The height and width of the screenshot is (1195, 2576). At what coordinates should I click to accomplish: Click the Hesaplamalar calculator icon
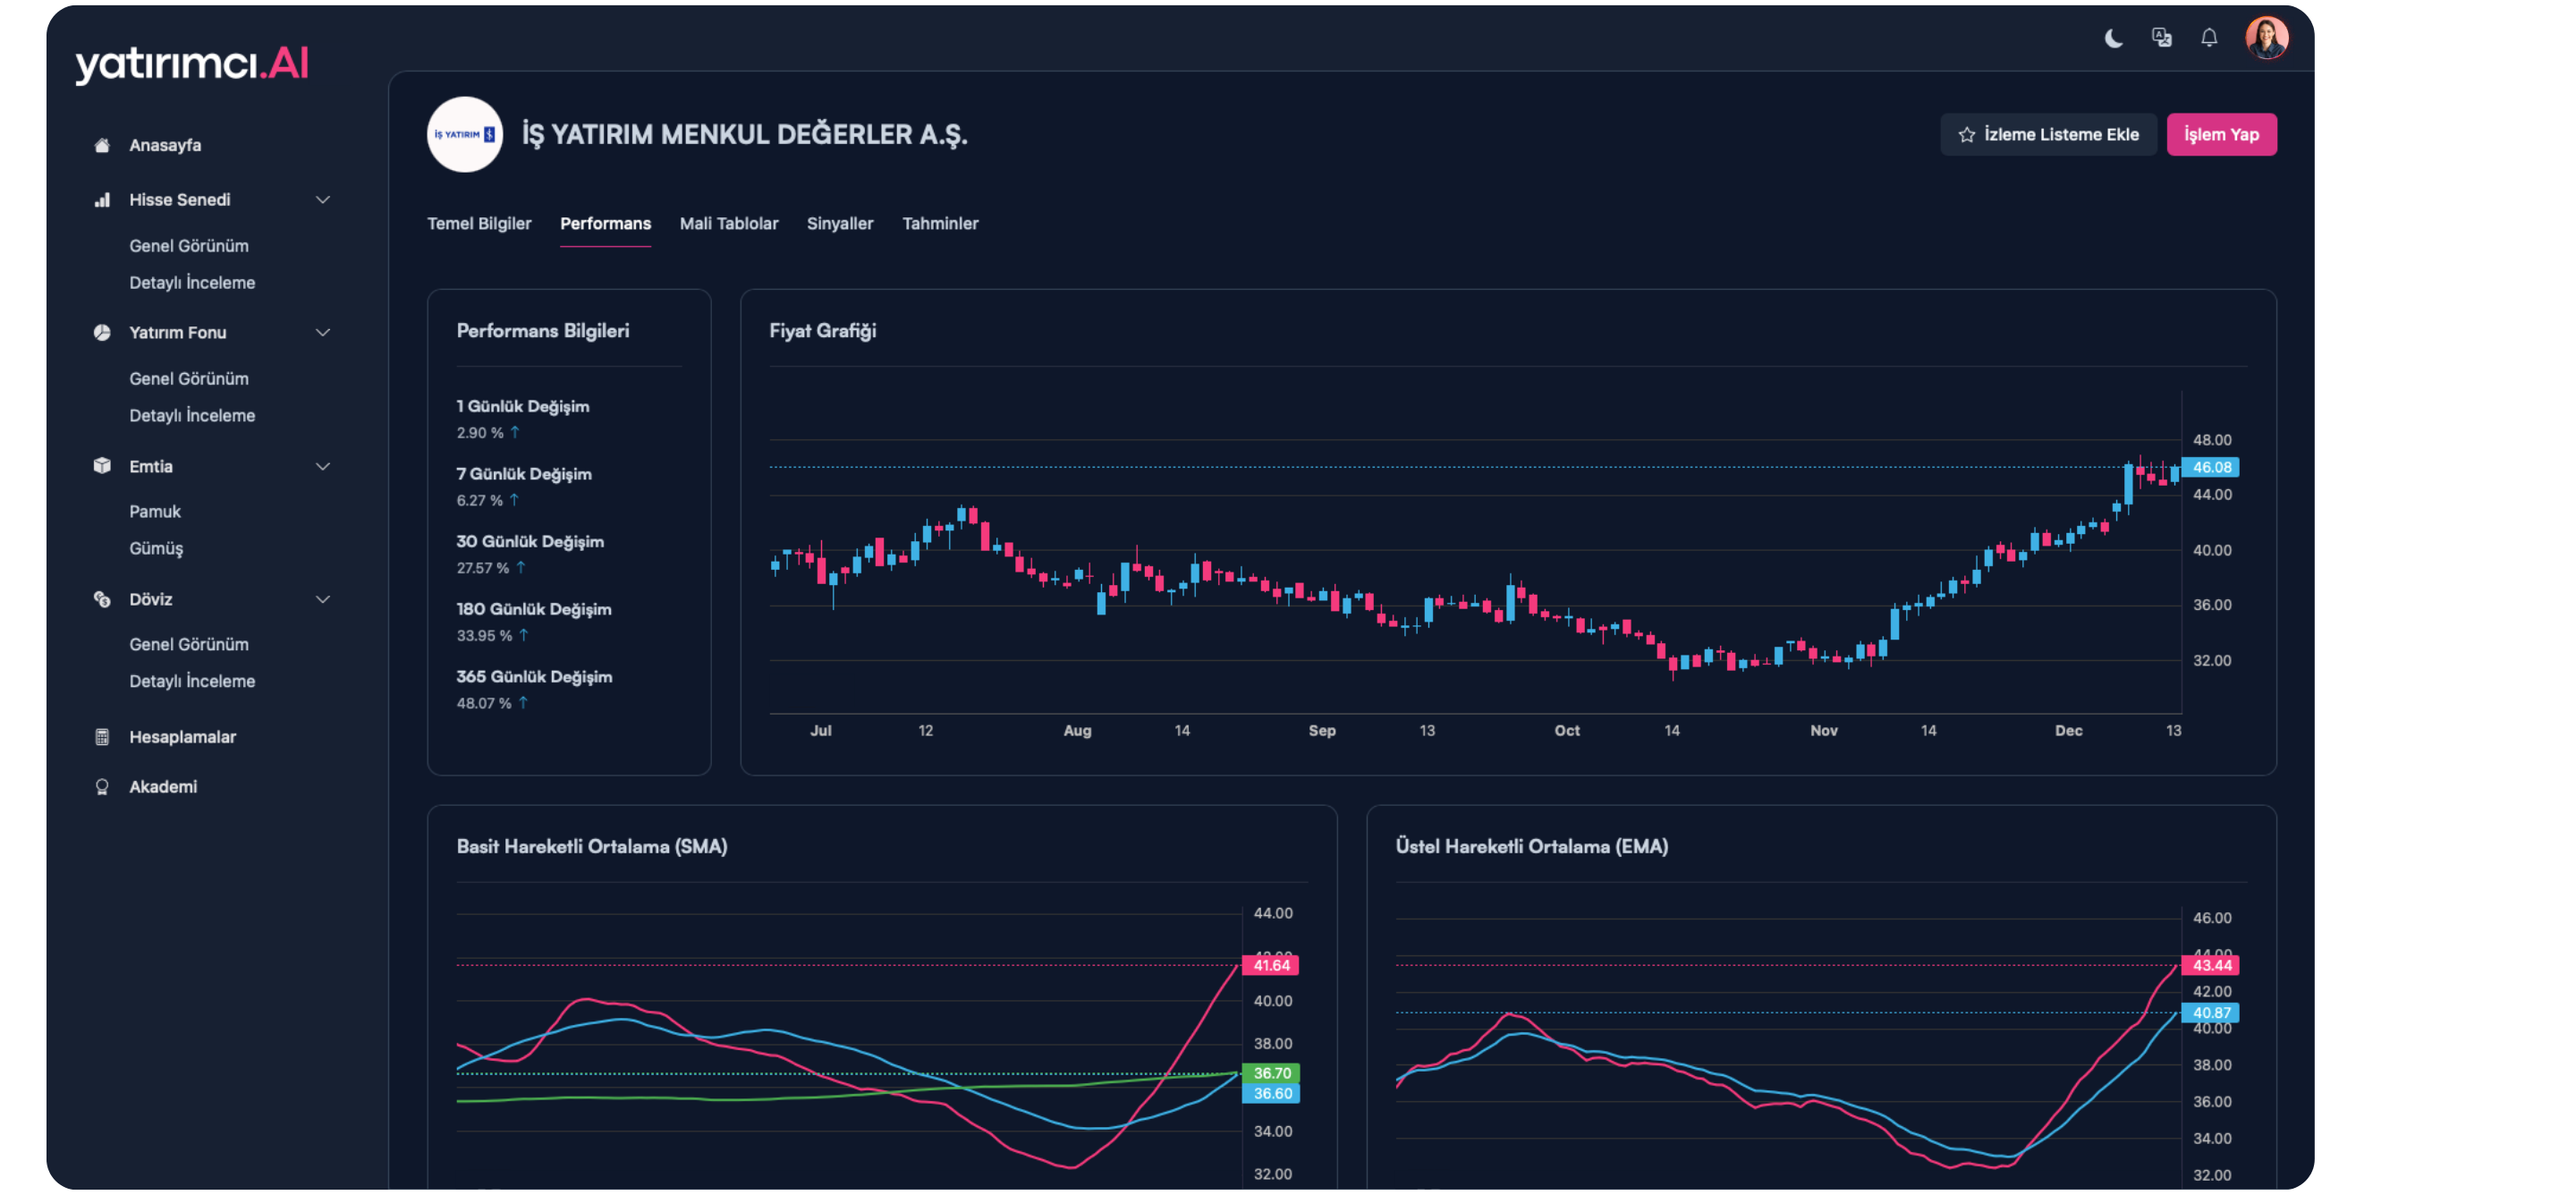pos(102,737)
